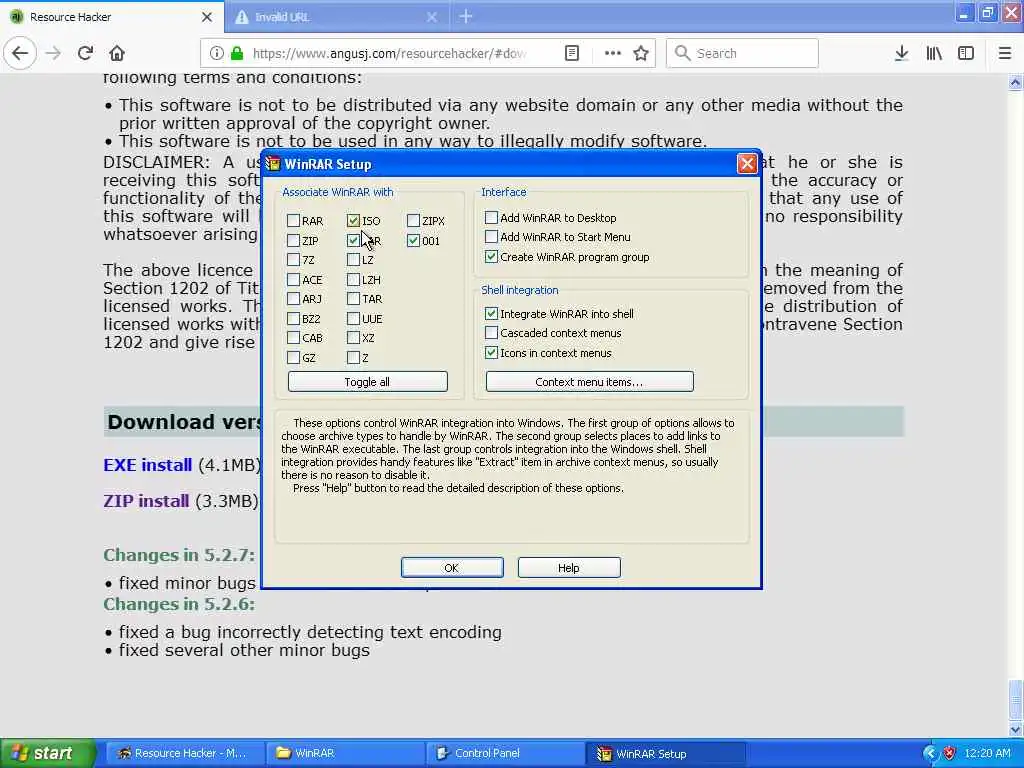Viewport: 1024px width, 768px height.
Task: Click the Help button in WinRAR Setup
Action: (x=569, y=568)
